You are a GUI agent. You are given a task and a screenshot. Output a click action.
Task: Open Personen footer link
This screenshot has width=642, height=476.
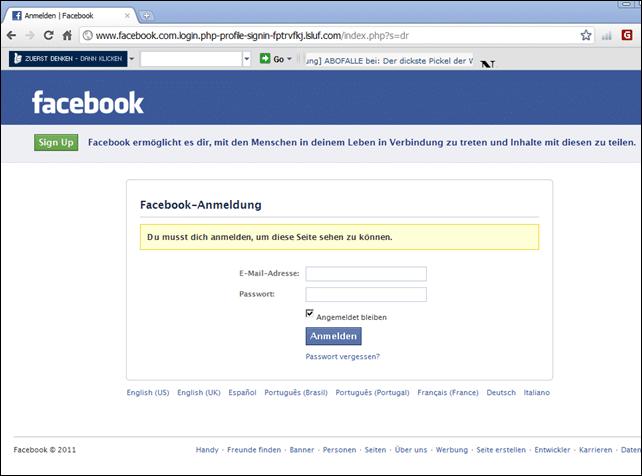(339, 450)
